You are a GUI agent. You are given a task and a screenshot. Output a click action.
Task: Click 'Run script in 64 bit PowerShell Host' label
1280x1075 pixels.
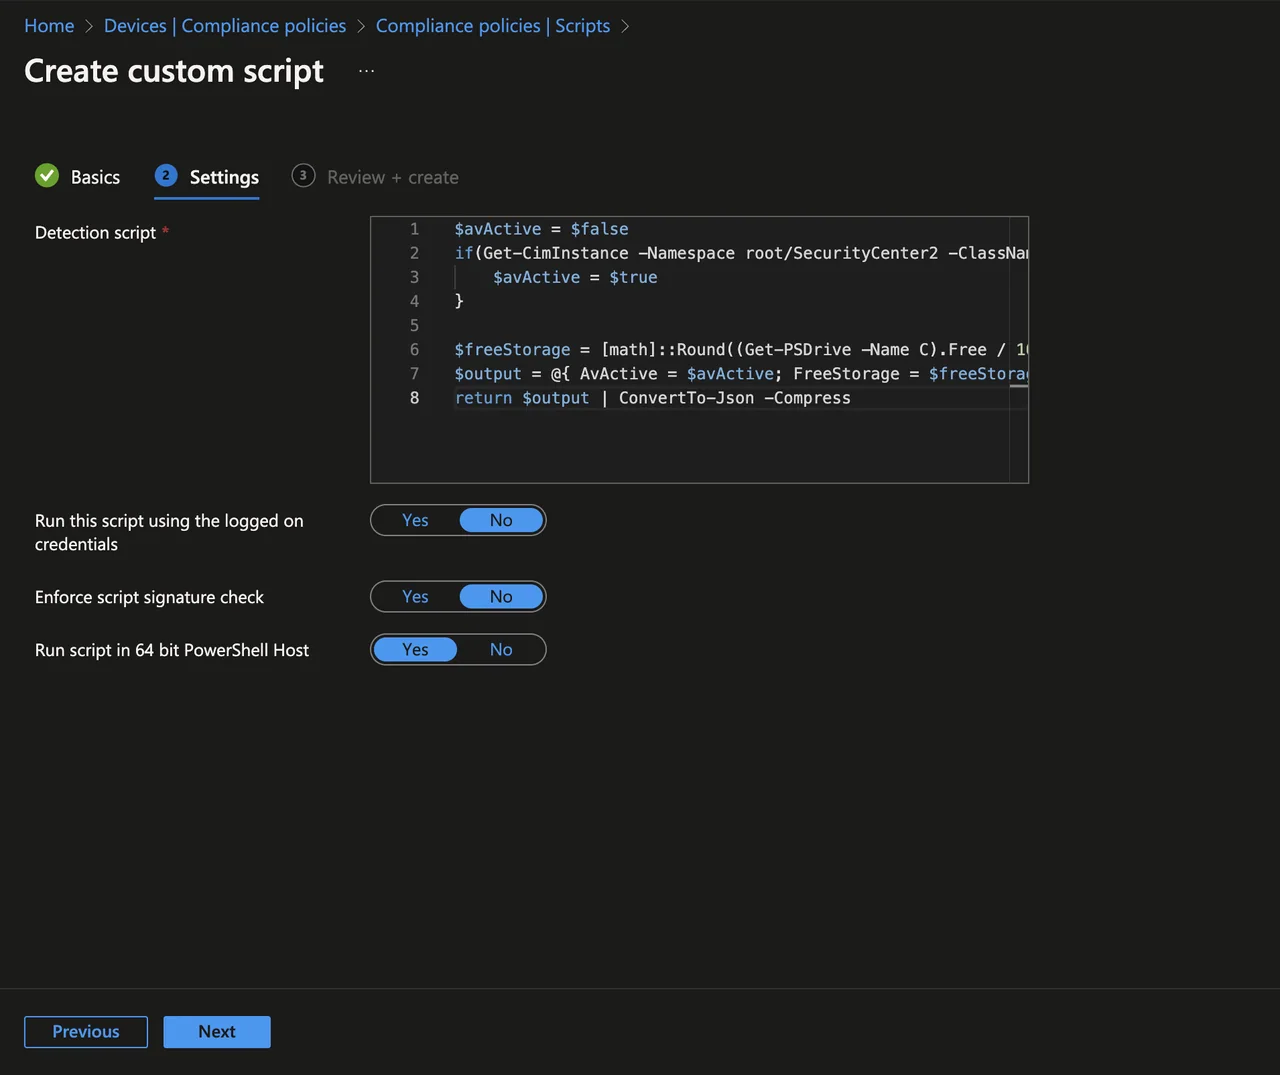pos(172,650)
